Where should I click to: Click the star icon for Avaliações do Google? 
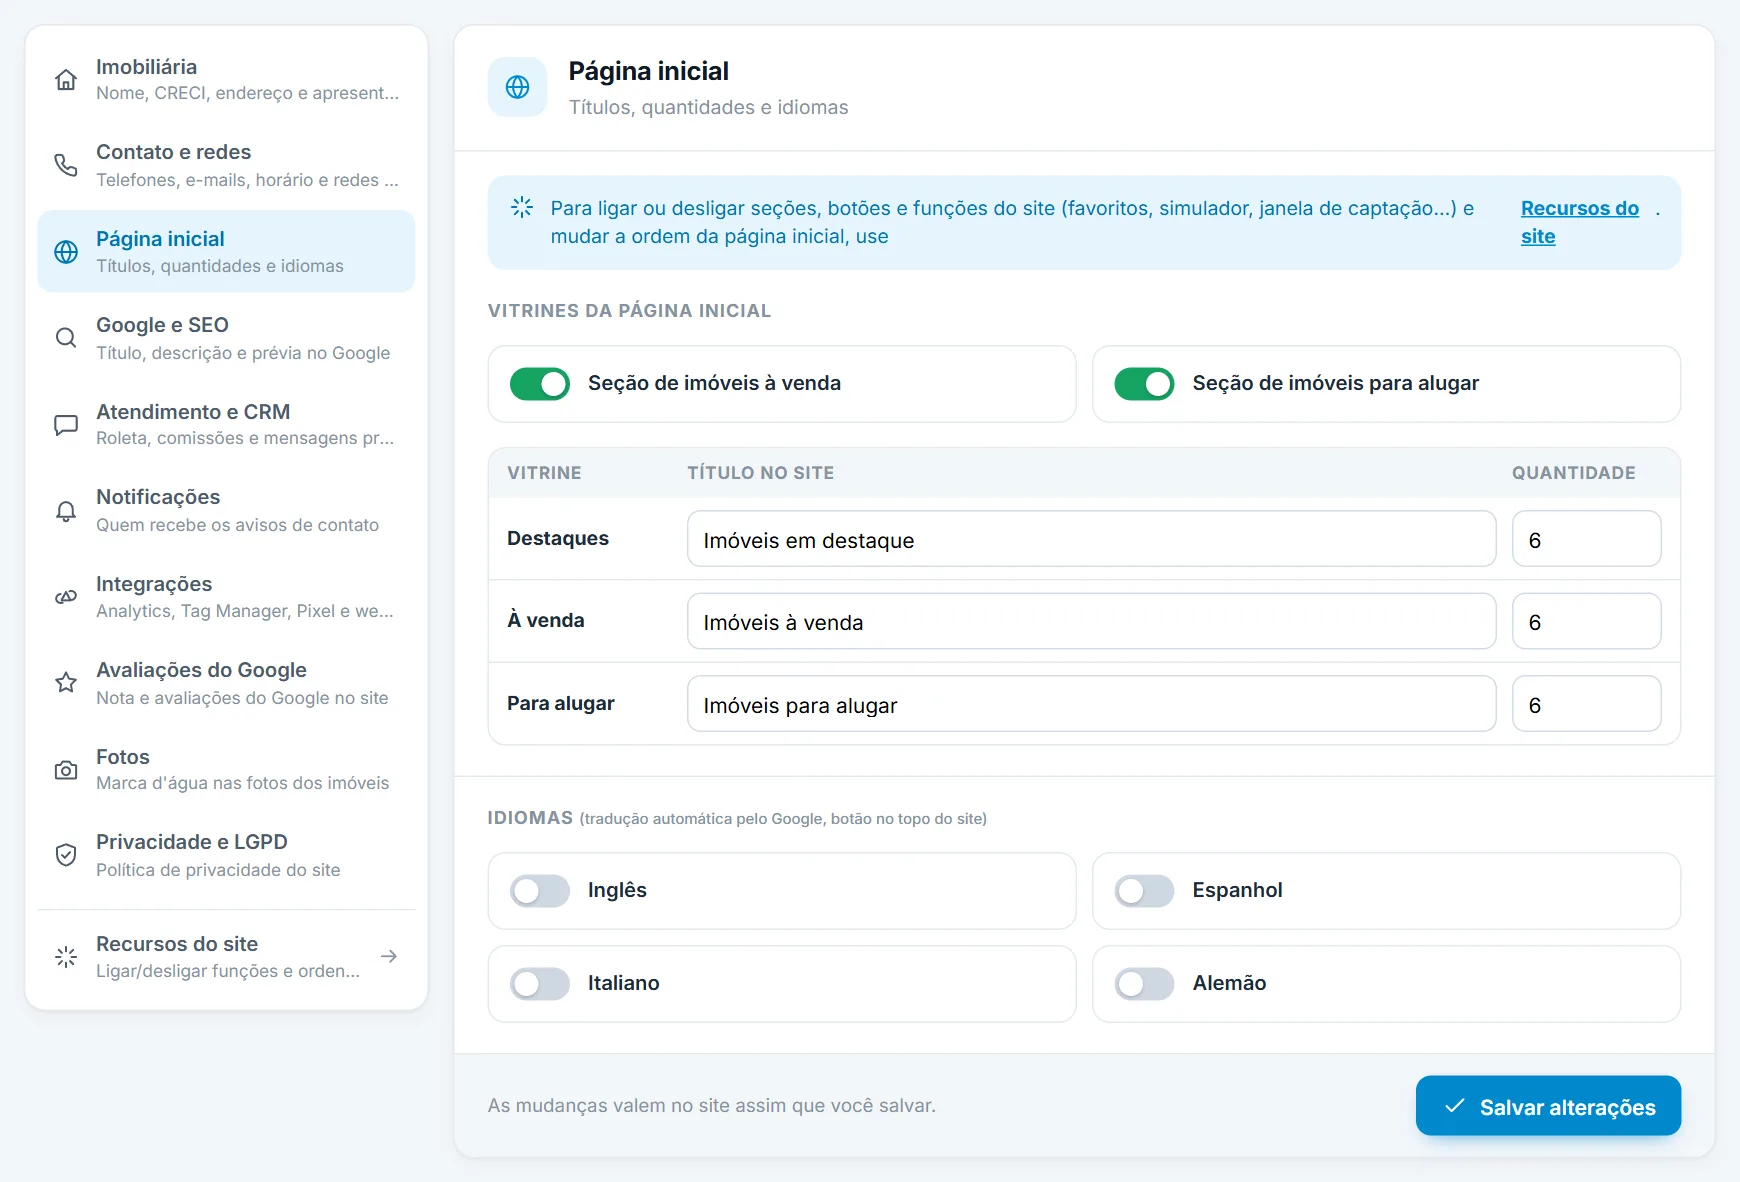pyautogui.click(x=66, y=683)
